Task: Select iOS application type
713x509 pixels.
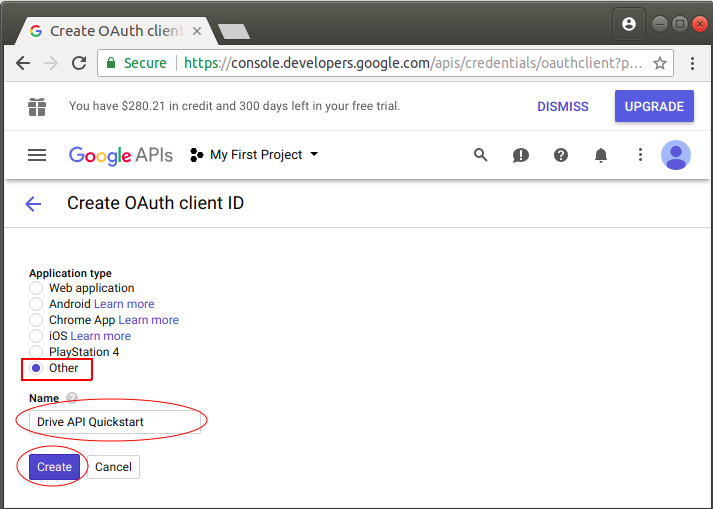Action: pos(36,336)
